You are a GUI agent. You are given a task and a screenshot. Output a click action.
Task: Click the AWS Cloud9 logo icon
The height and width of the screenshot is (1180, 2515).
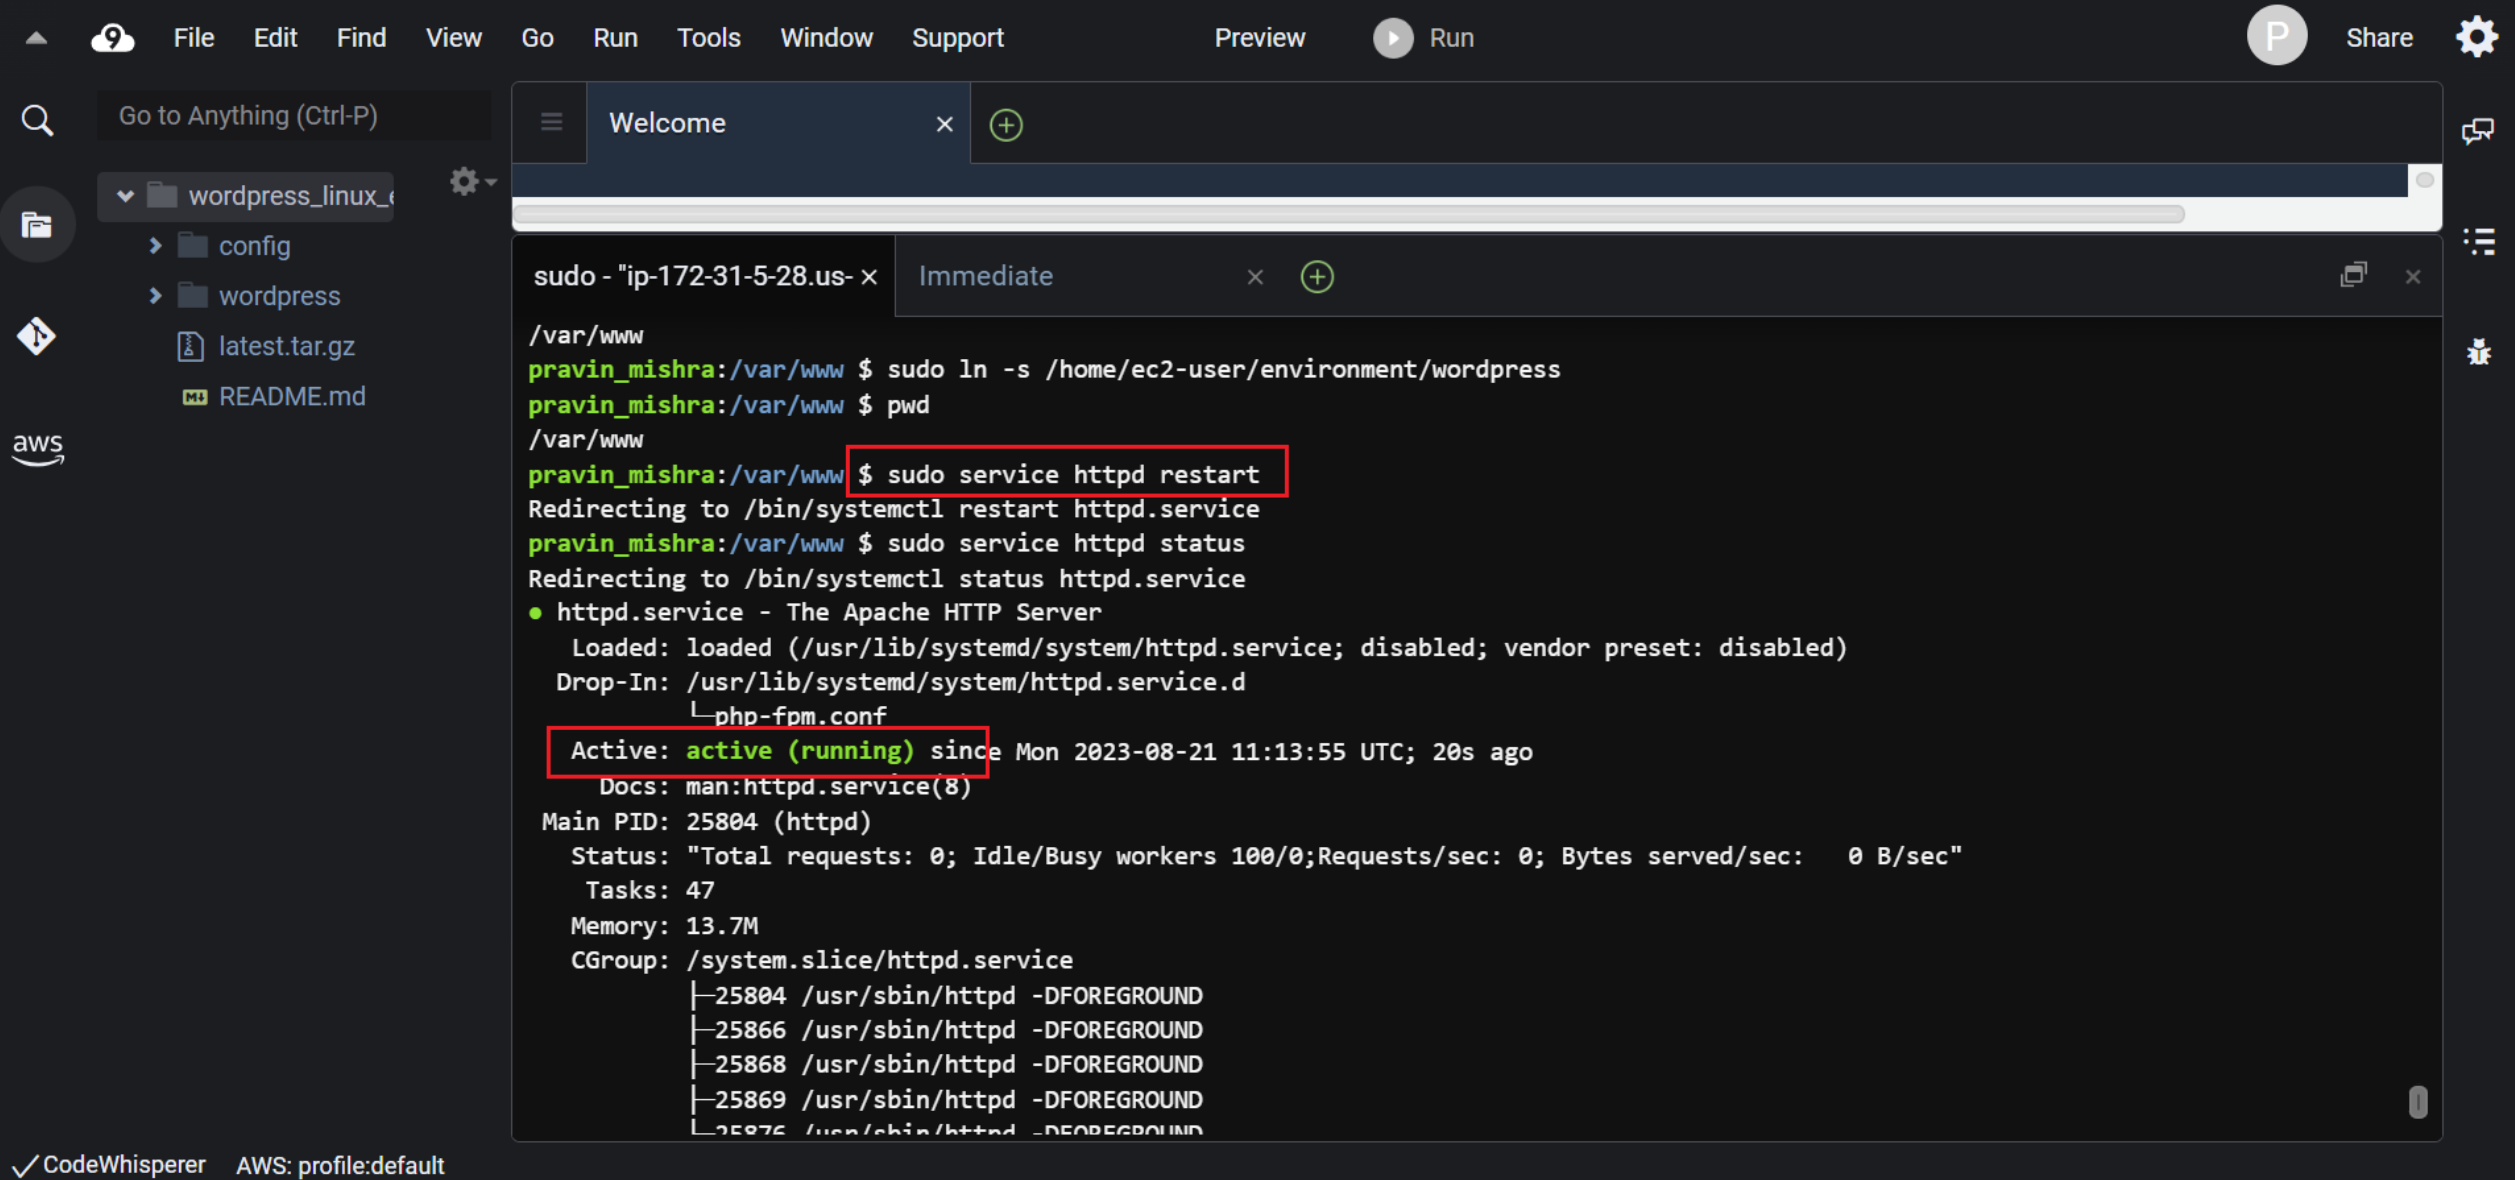[x=113, y=38]
